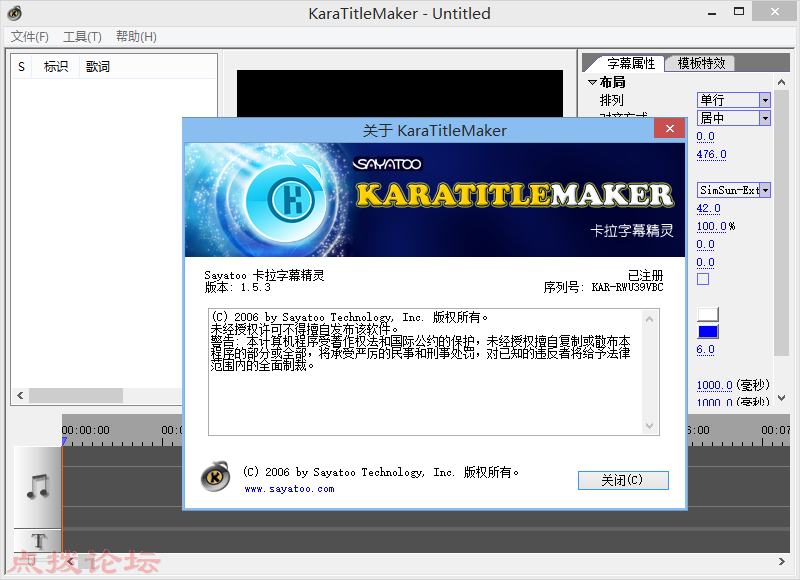Click the properties panel vertical scrollbar thumb

click(x=781, y=223)
